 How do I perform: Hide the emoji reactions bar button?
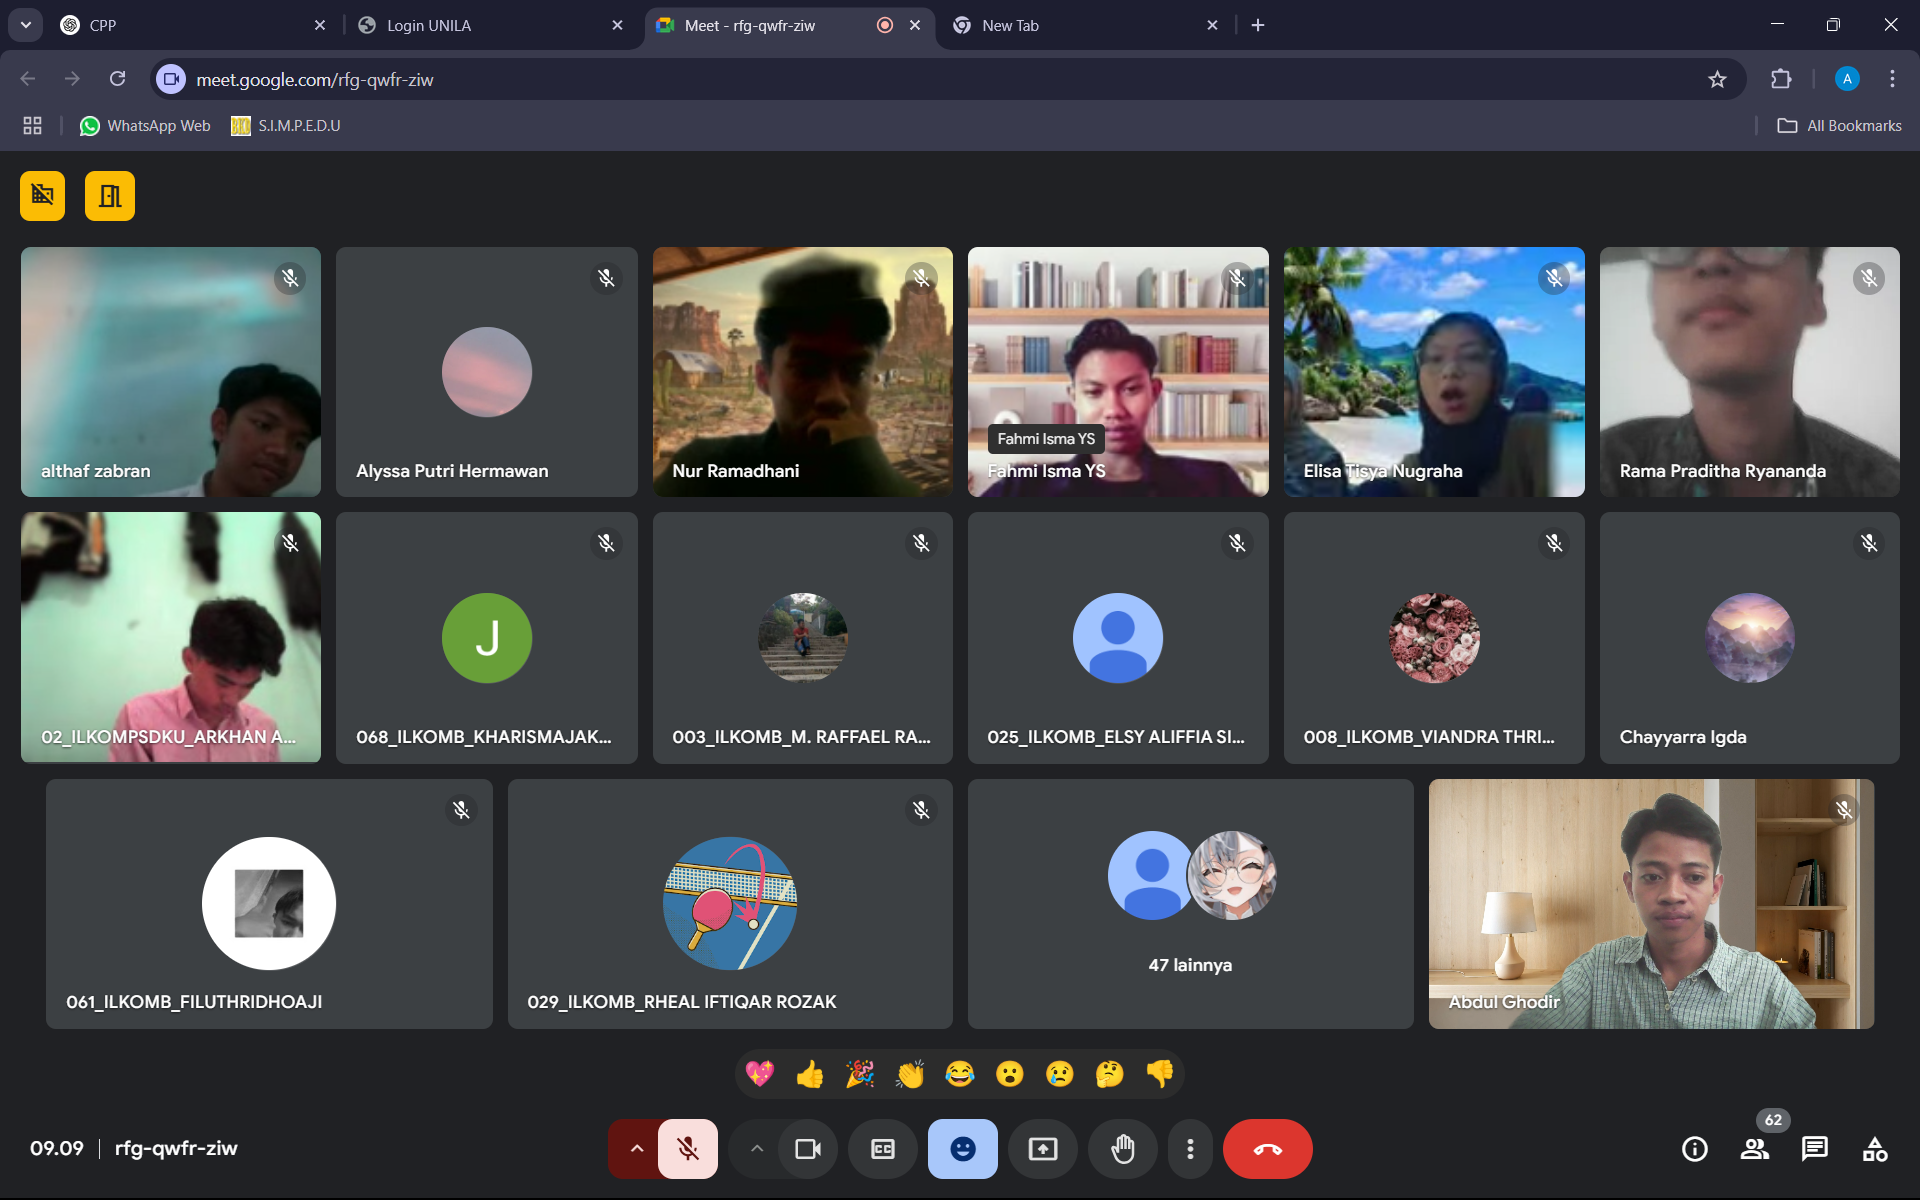click(x=963, y=1149)
